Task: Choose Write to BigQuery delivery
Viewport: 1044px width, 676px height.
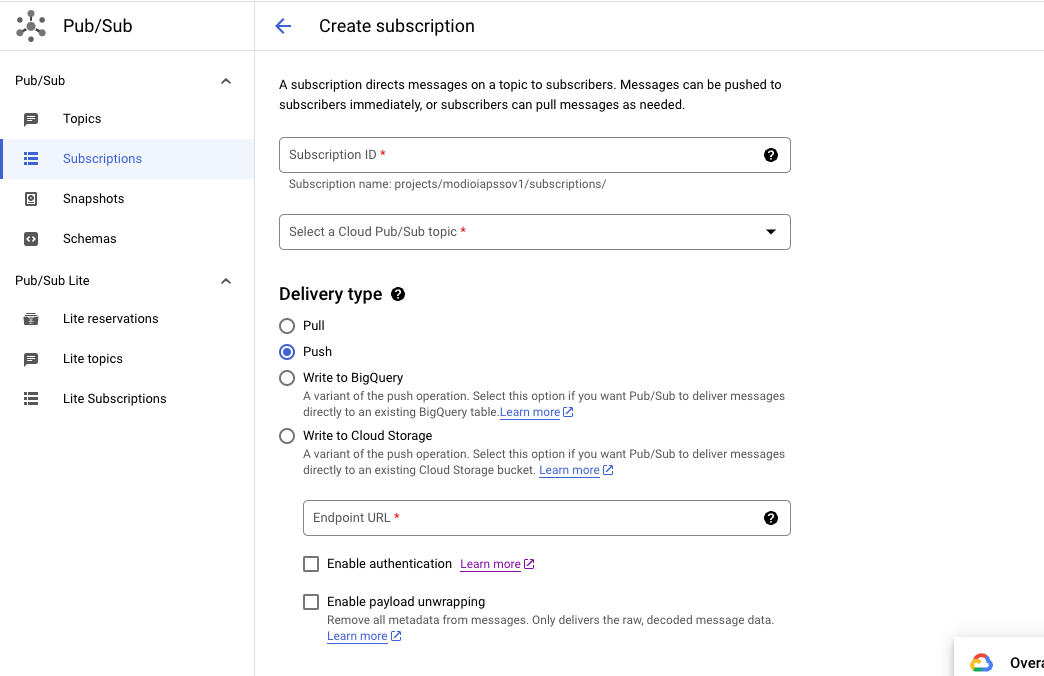Action: (x=287, y=378)
